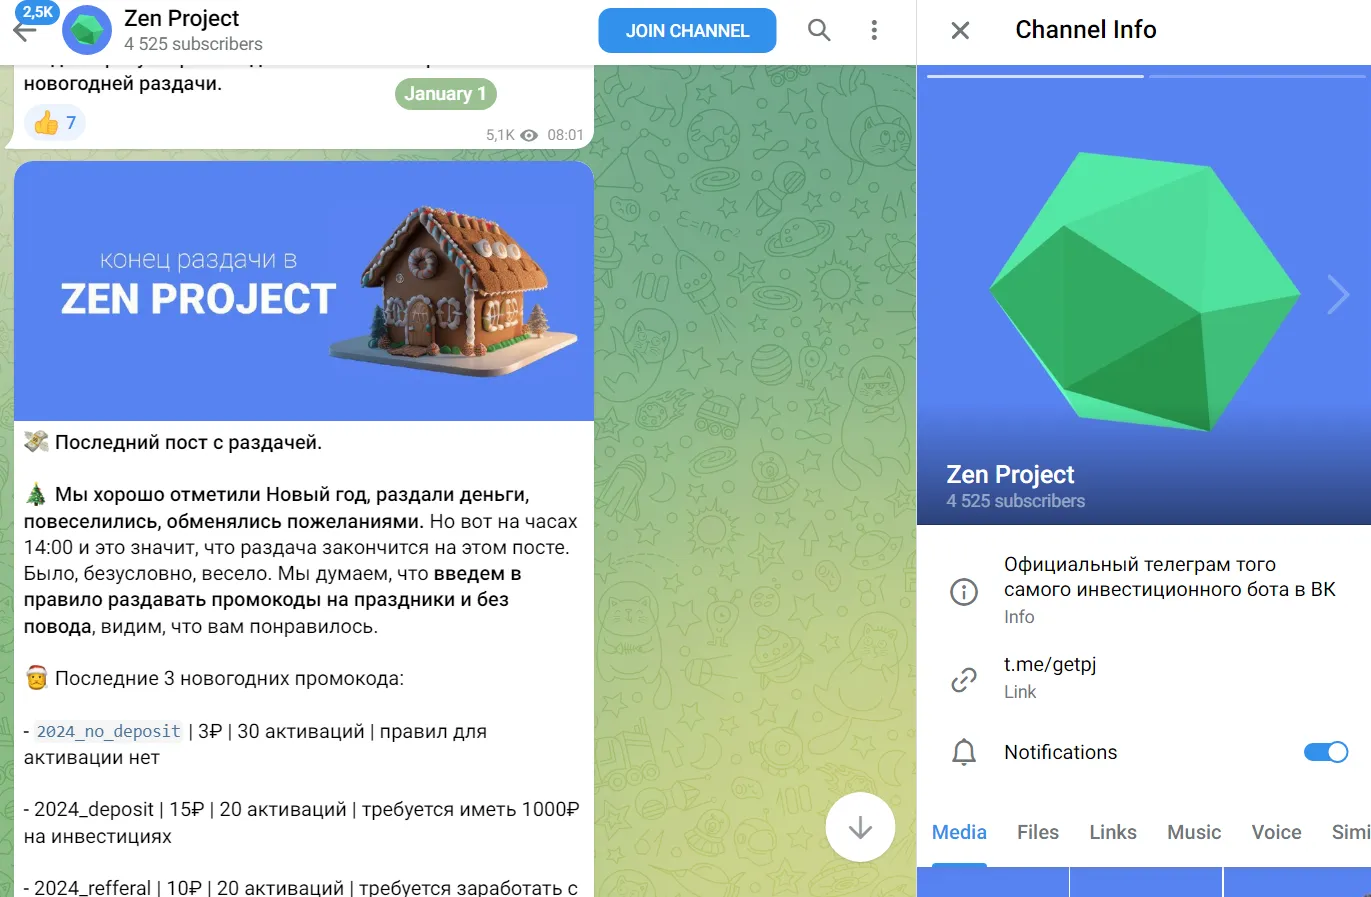Switch to the Media tab
Image resolution: width=1371 pixels, height=897 pixels.
pyautogui.click(x=959, y=832)
